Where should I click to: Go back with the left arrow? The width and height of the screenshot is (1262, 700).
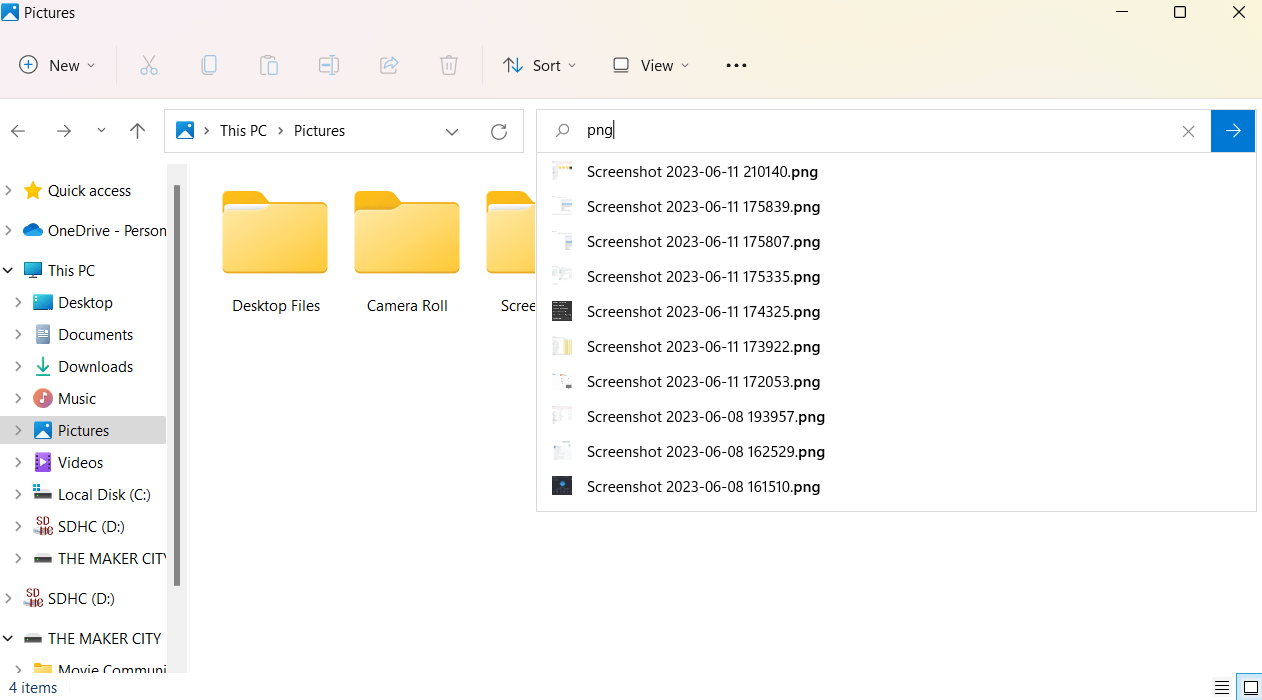point(18,131)
